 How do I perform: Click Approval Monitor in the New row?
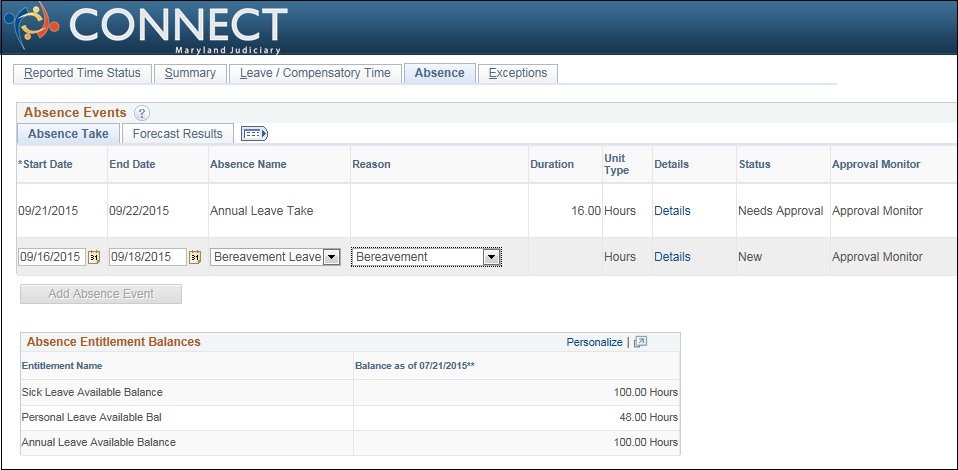click(877, 257)
